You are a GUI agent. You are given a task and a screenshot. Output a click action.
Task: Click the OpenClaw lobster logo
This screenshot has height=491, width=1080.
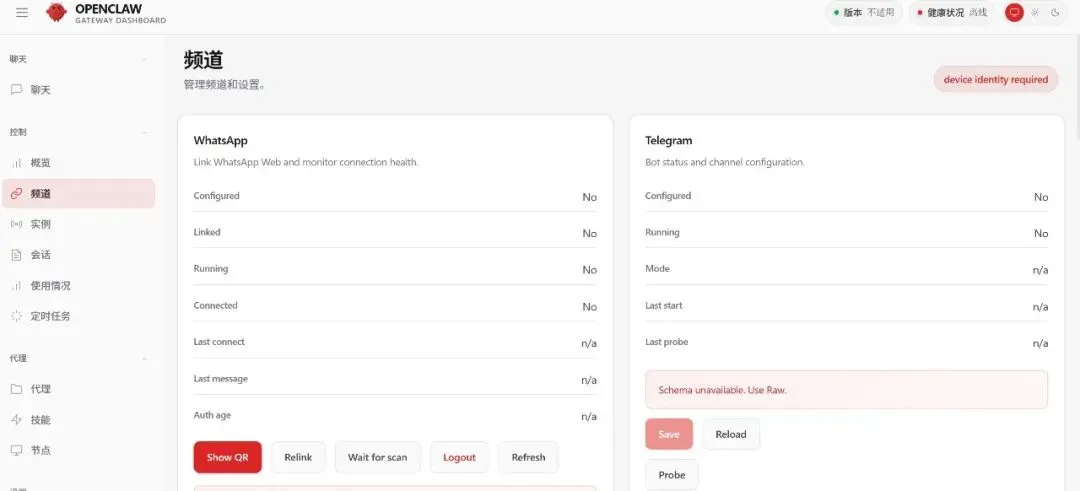point(57,13)
